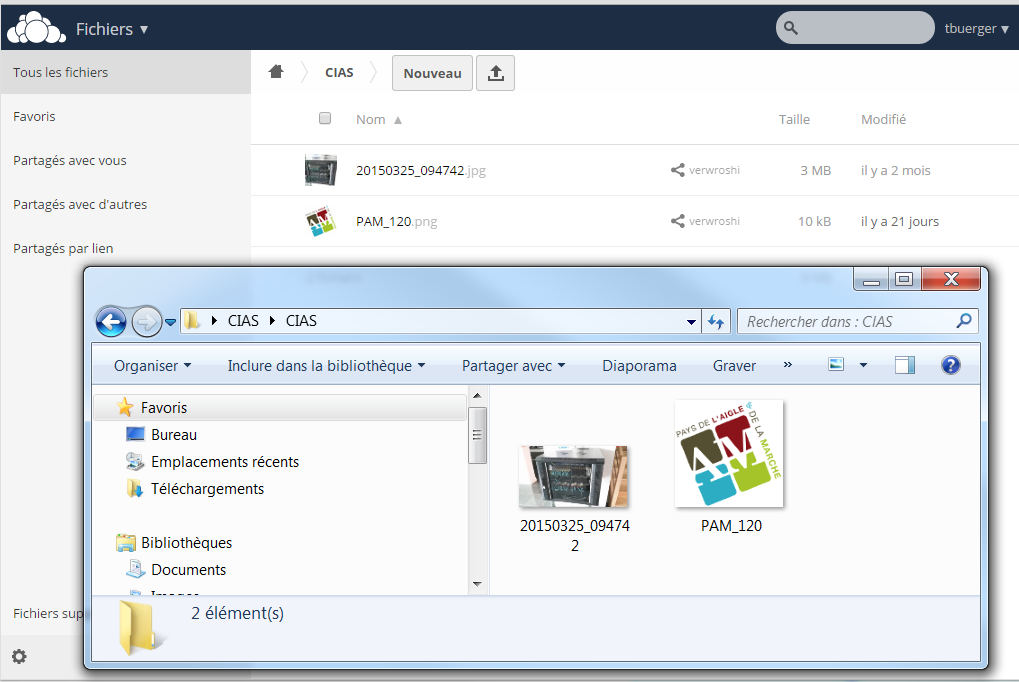Tick the select-all files checkbox
Viewport: 1019px width, 682px height.
pyautogui.click(x=325, y=119)
